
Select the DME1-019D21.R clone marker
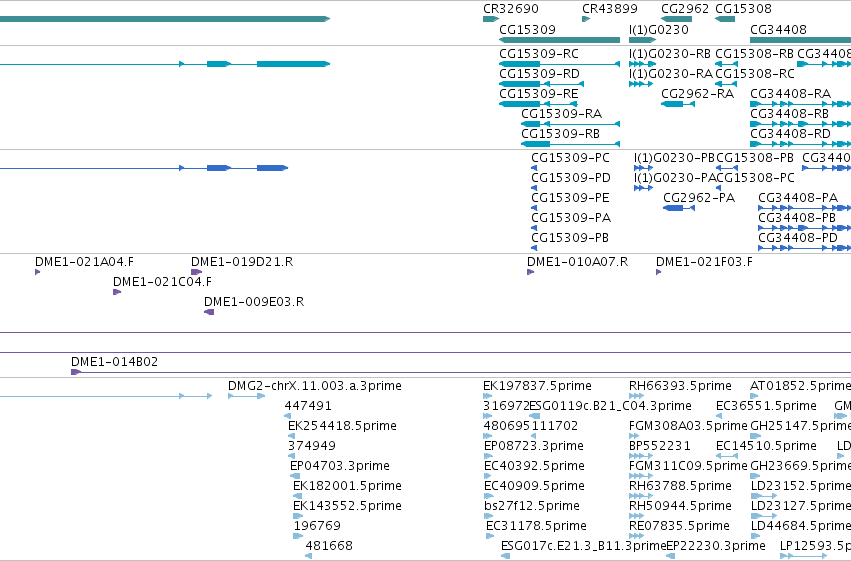[196, 272]
